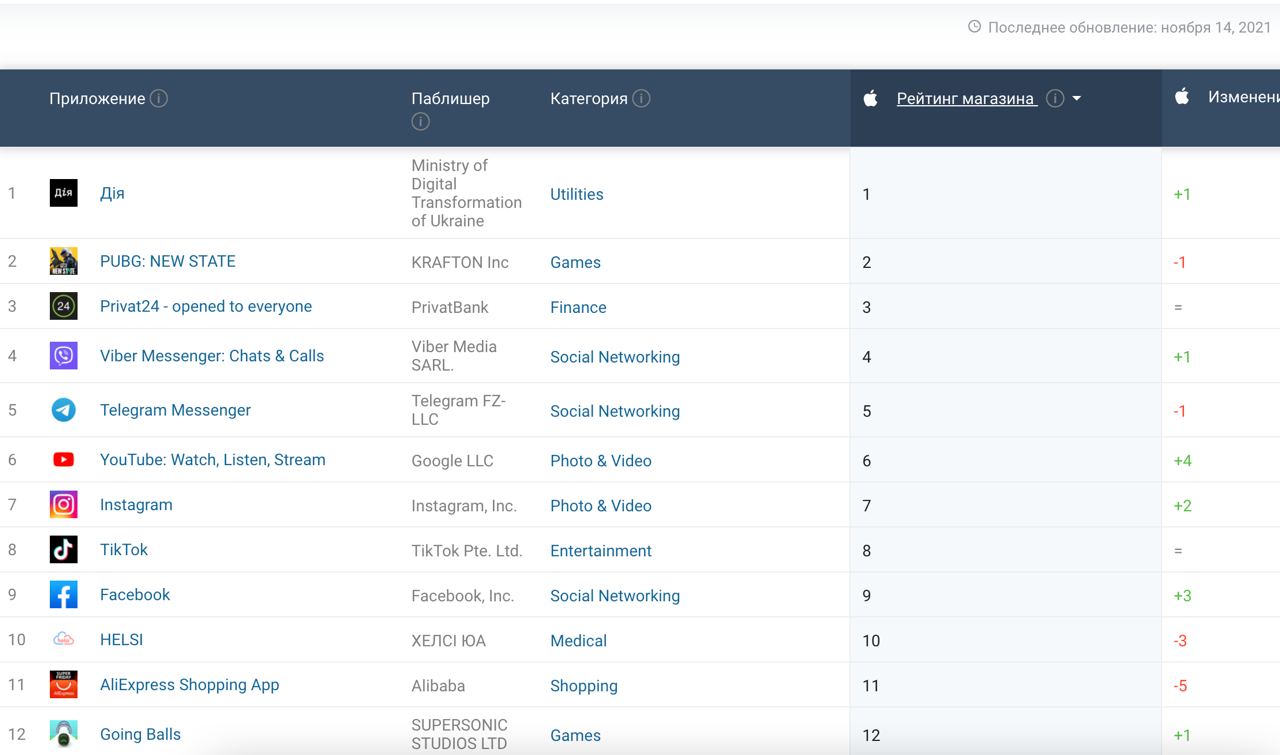1280x755 pixels.
Task: Sort by Рейтинг магазина column header
Action: (x=966, y=98)
